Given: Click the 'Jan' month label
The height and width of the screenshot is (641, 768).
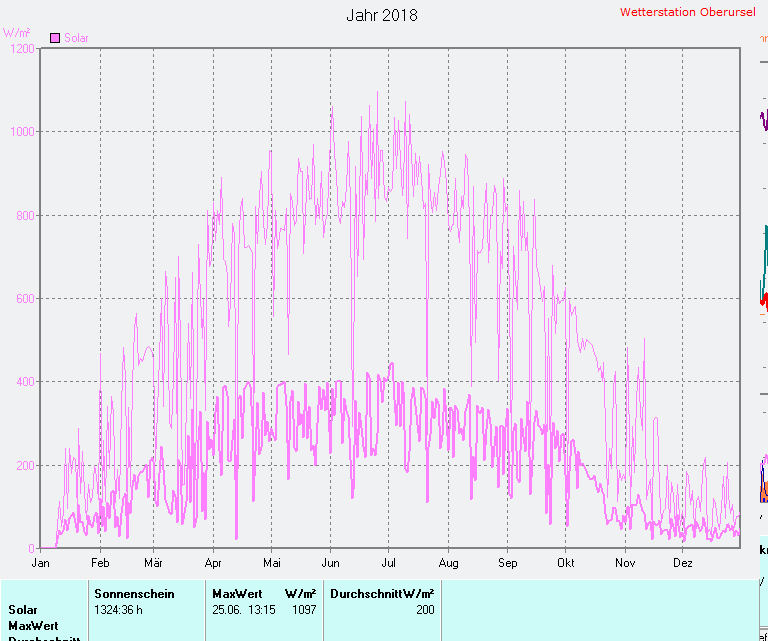Looking at the screenshot, I should coord(40,563).
